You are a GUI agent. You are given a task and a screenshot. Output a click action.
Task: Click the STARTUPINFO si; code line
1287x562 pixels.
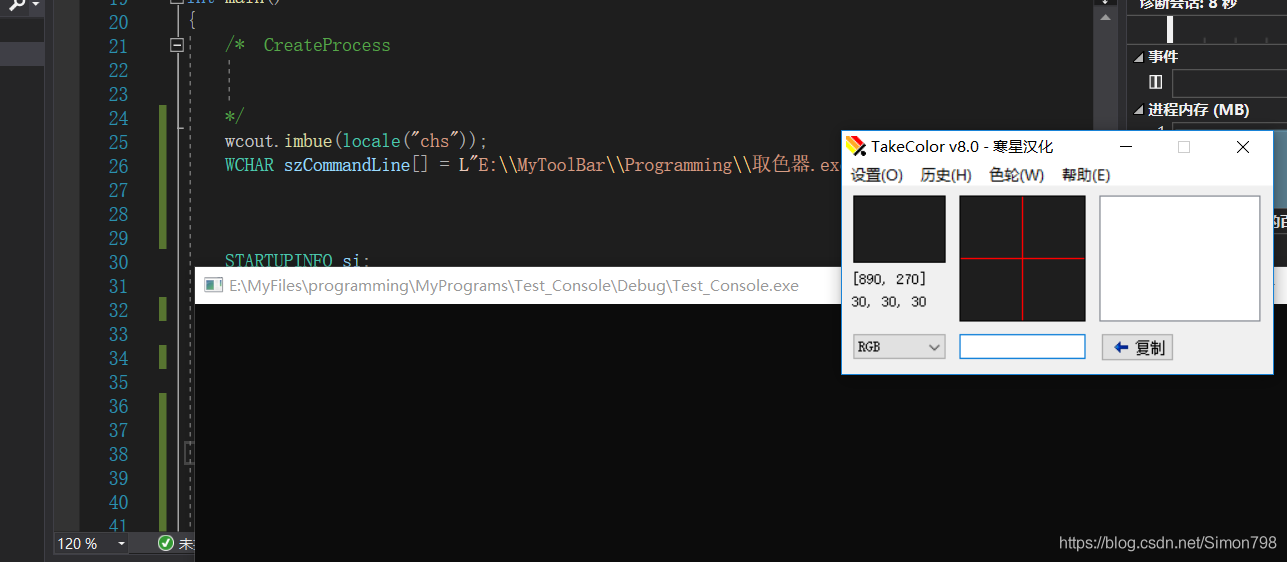[x=297, y=260]
